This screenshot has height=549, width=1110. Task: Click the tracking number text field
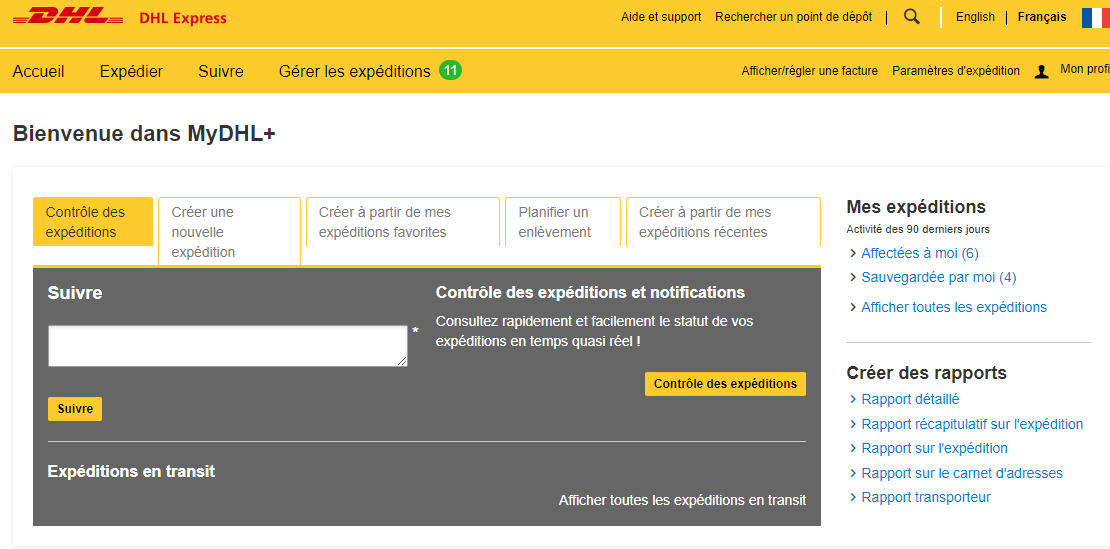pos(228,346)
